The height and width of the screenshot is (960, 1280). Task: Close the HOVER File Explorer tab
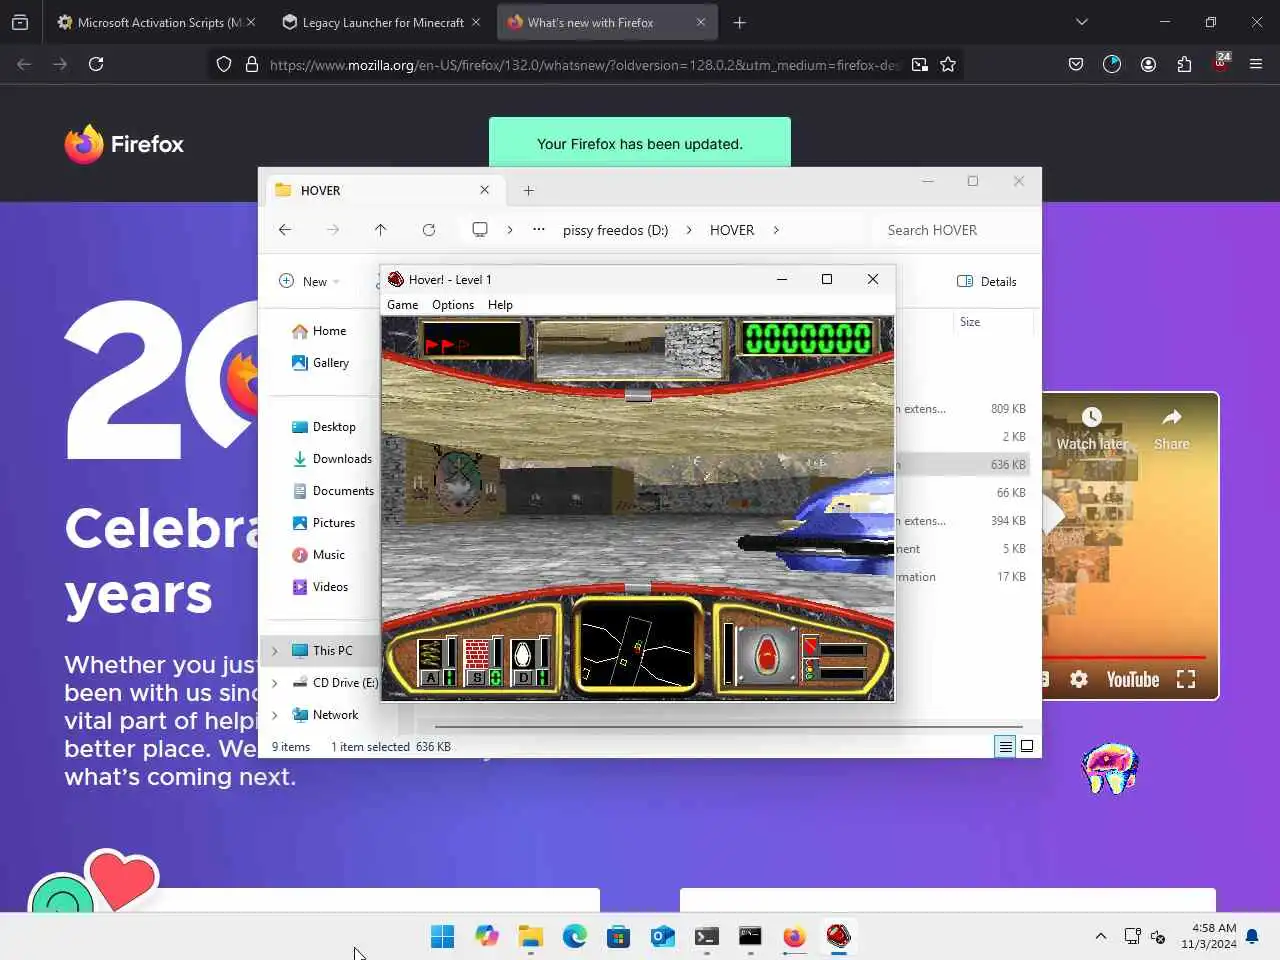[484, 190]
